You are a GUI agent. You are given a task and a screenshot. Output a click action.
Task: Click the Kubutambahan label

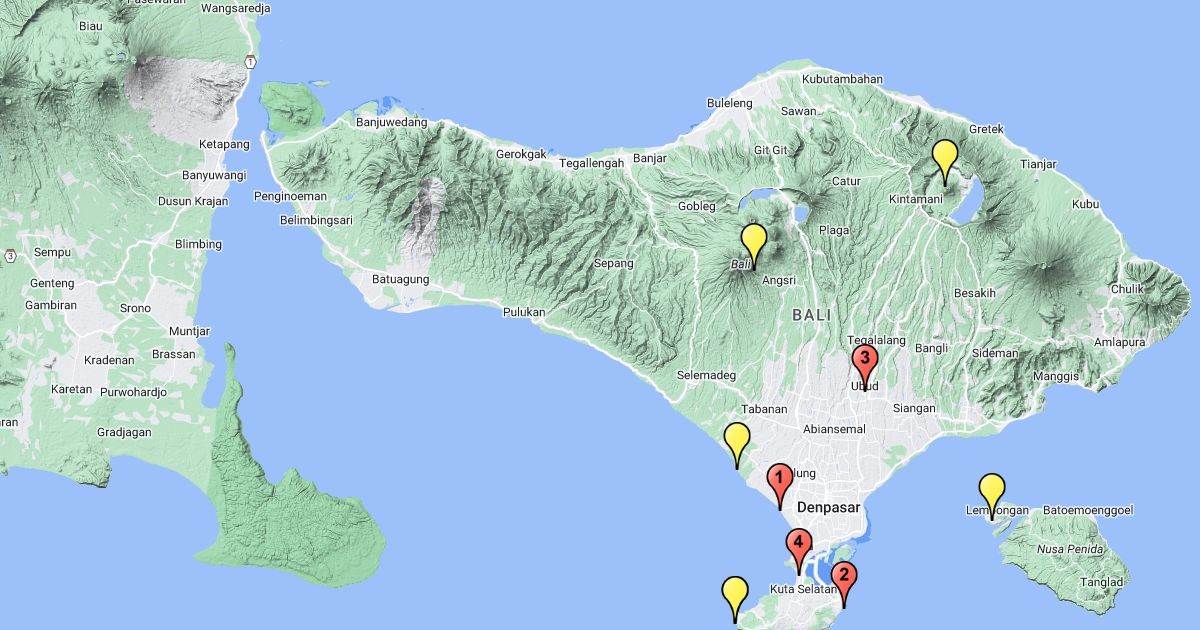(x=843, y=79)
